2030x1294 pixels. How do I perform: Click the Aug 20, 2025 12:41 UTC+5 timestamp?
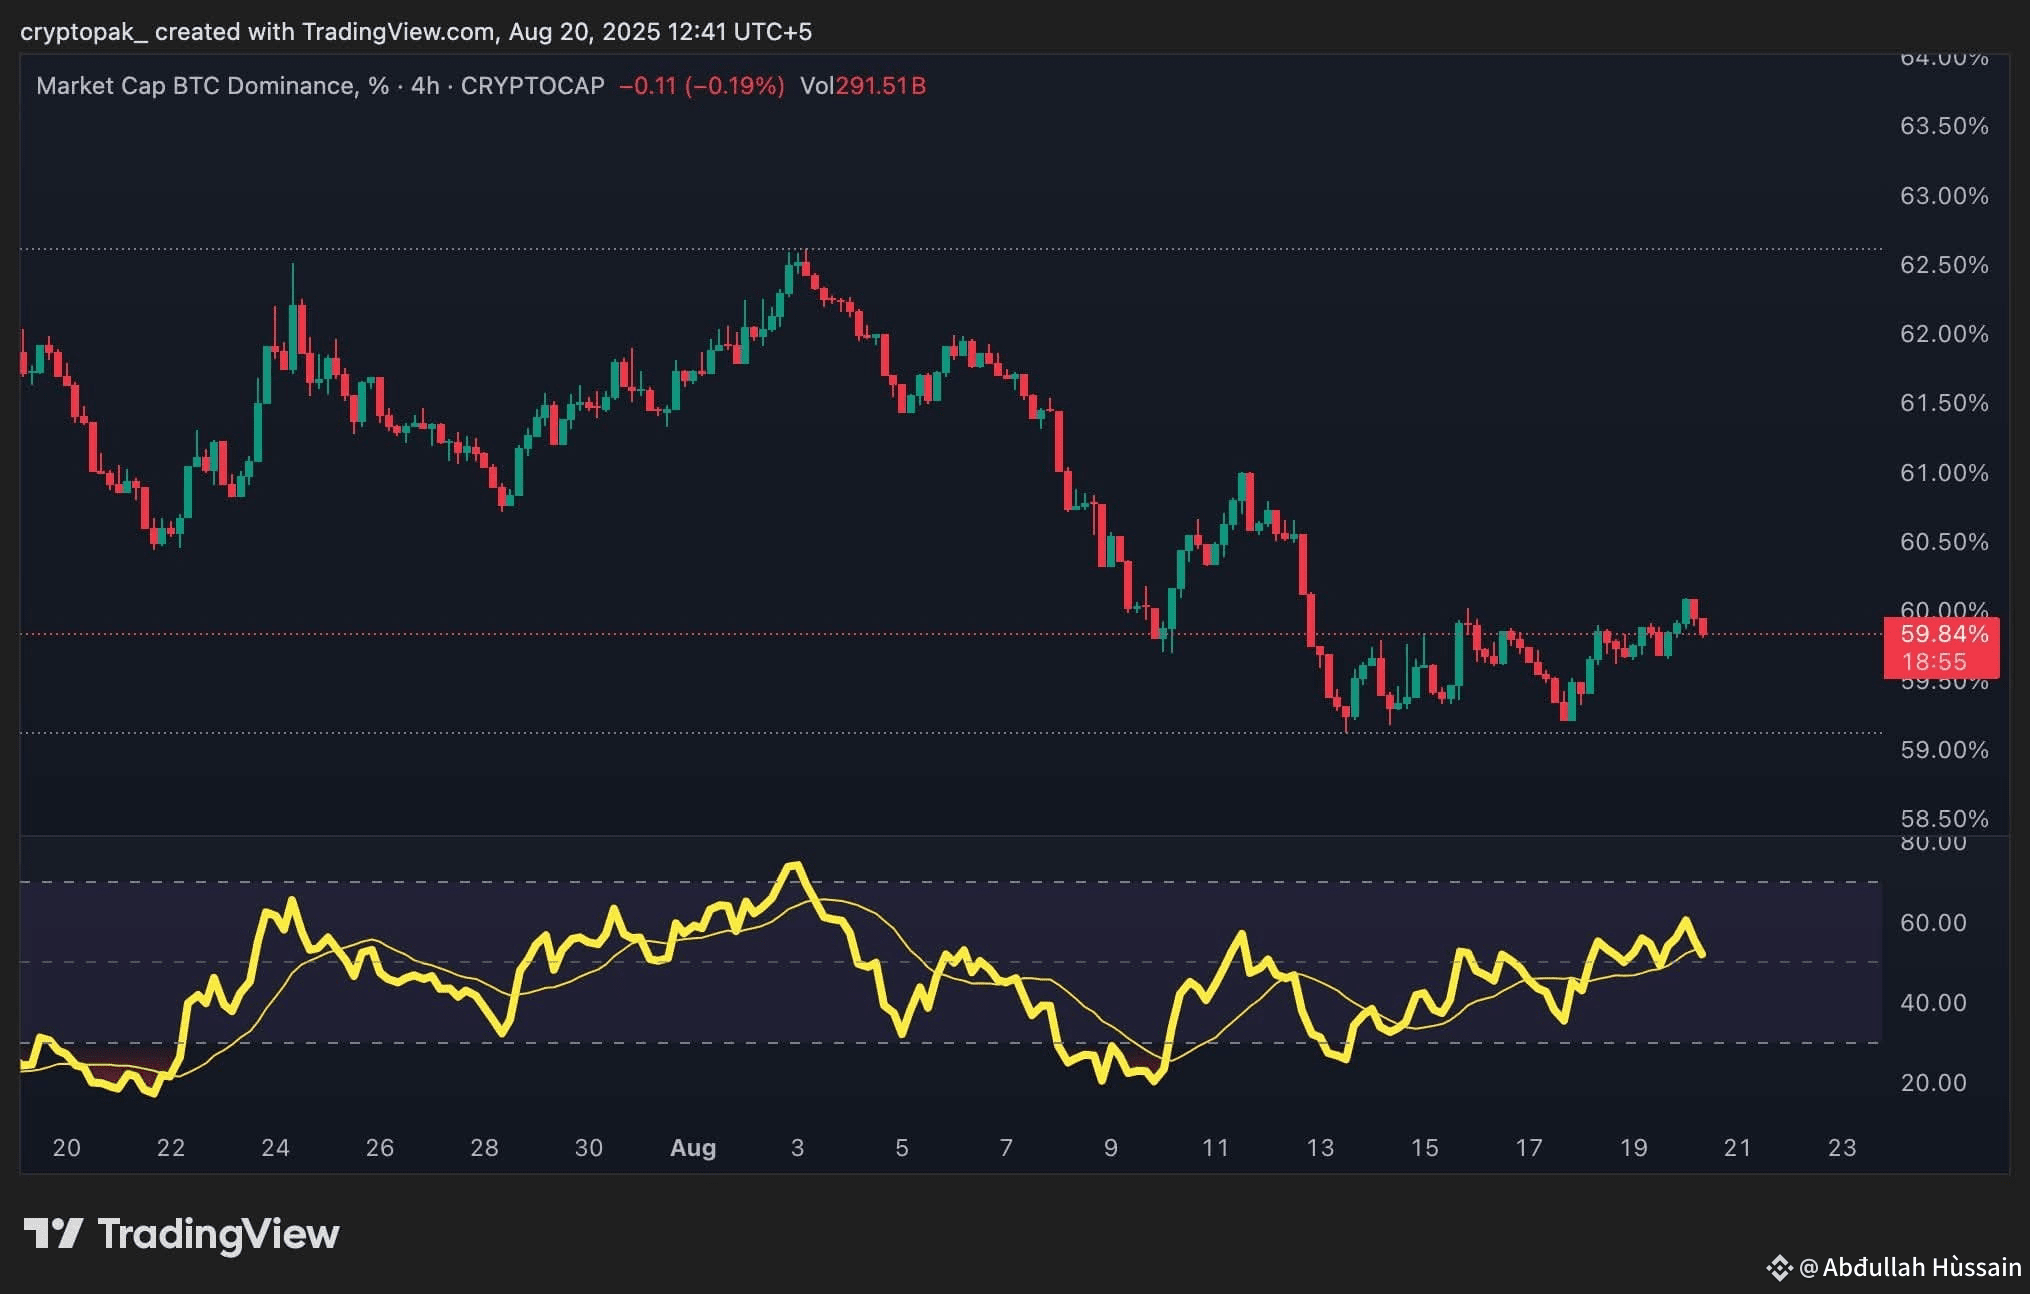click(x=660, y=32)
